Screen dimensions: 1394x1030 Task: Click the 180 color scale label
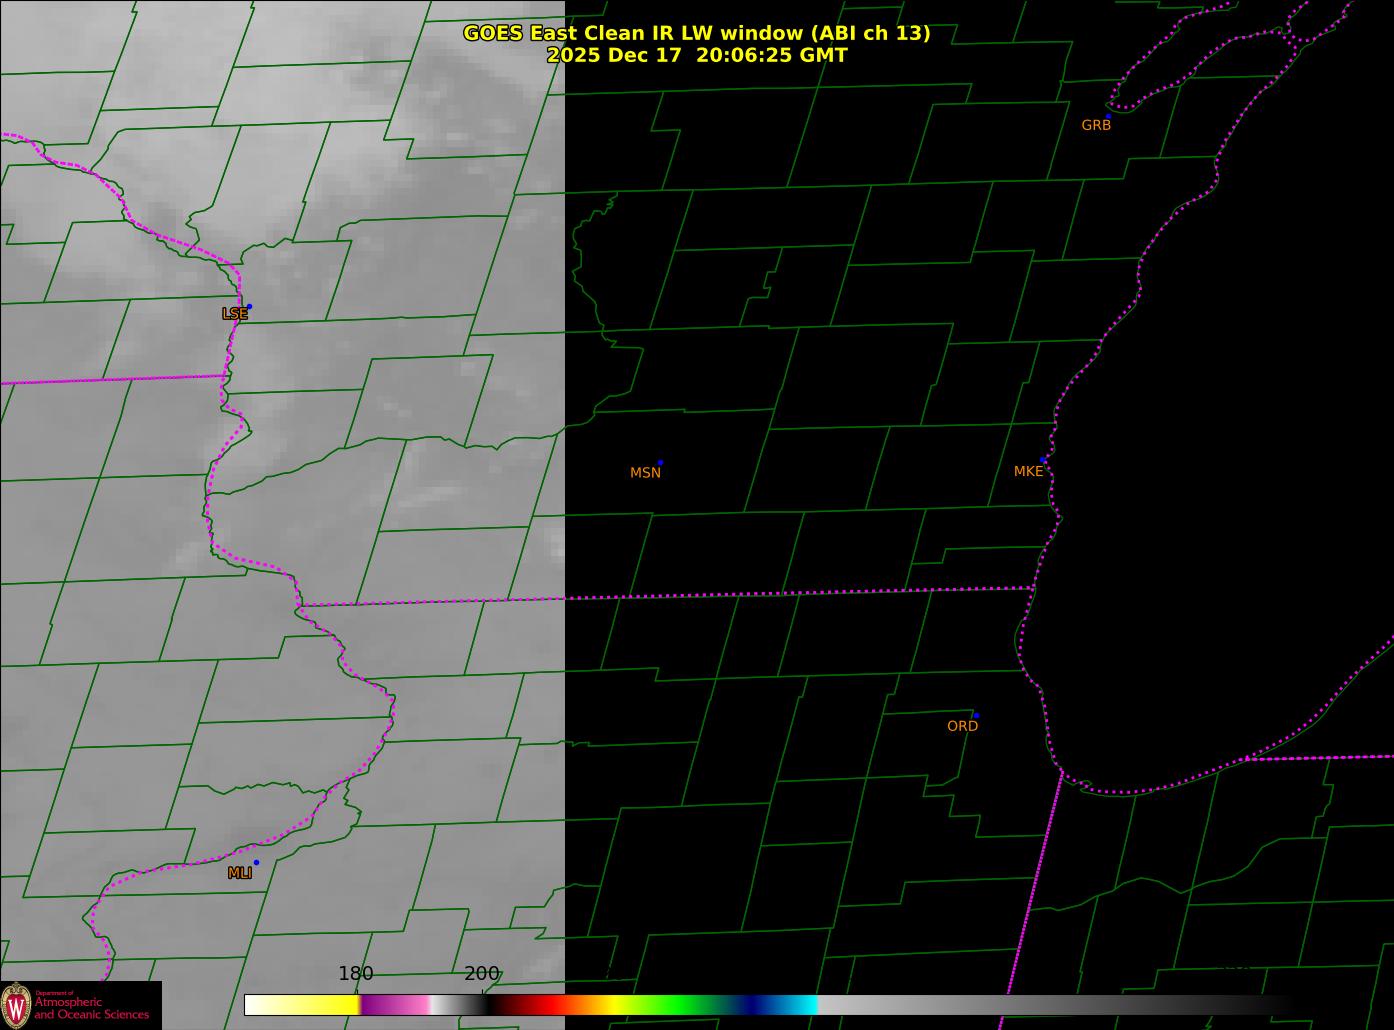(355, 973)
